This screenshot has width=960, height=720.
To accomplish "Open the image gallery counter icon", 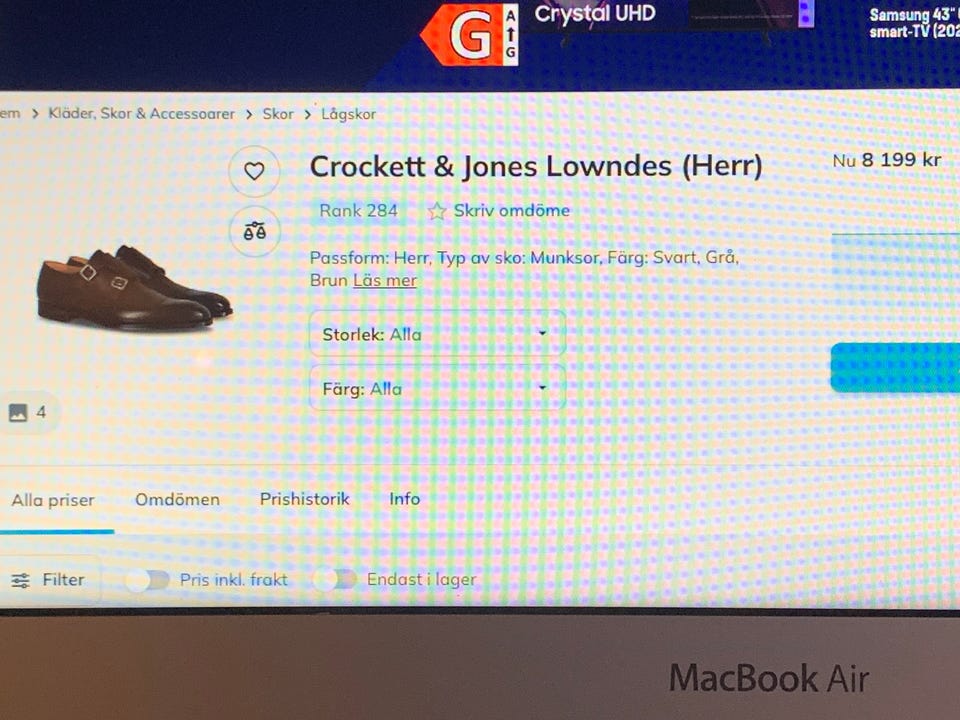I will coord(18,413).
